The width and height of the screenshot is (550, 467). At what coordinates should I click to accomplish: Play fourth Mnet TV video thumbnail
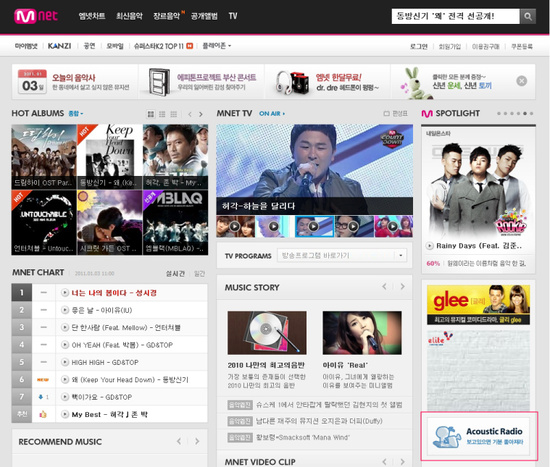[353, 227]
